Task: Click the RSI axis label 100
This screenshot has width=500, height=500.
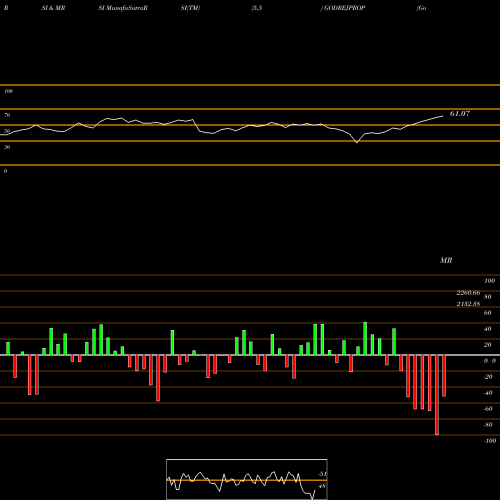Action: [x=8, y=91]
